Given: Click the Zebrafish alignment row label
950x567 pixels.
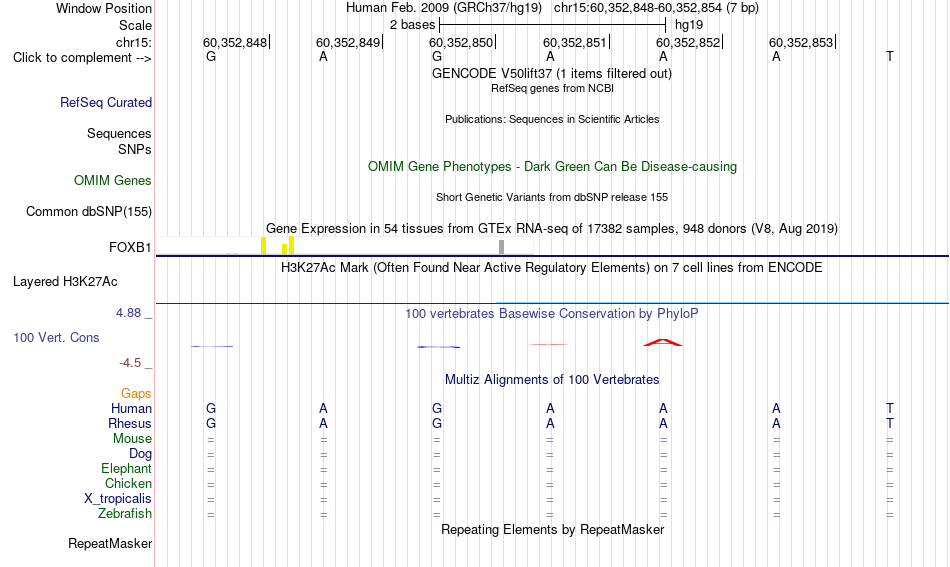Looking at the screenshot, I should tap(125, 514).
